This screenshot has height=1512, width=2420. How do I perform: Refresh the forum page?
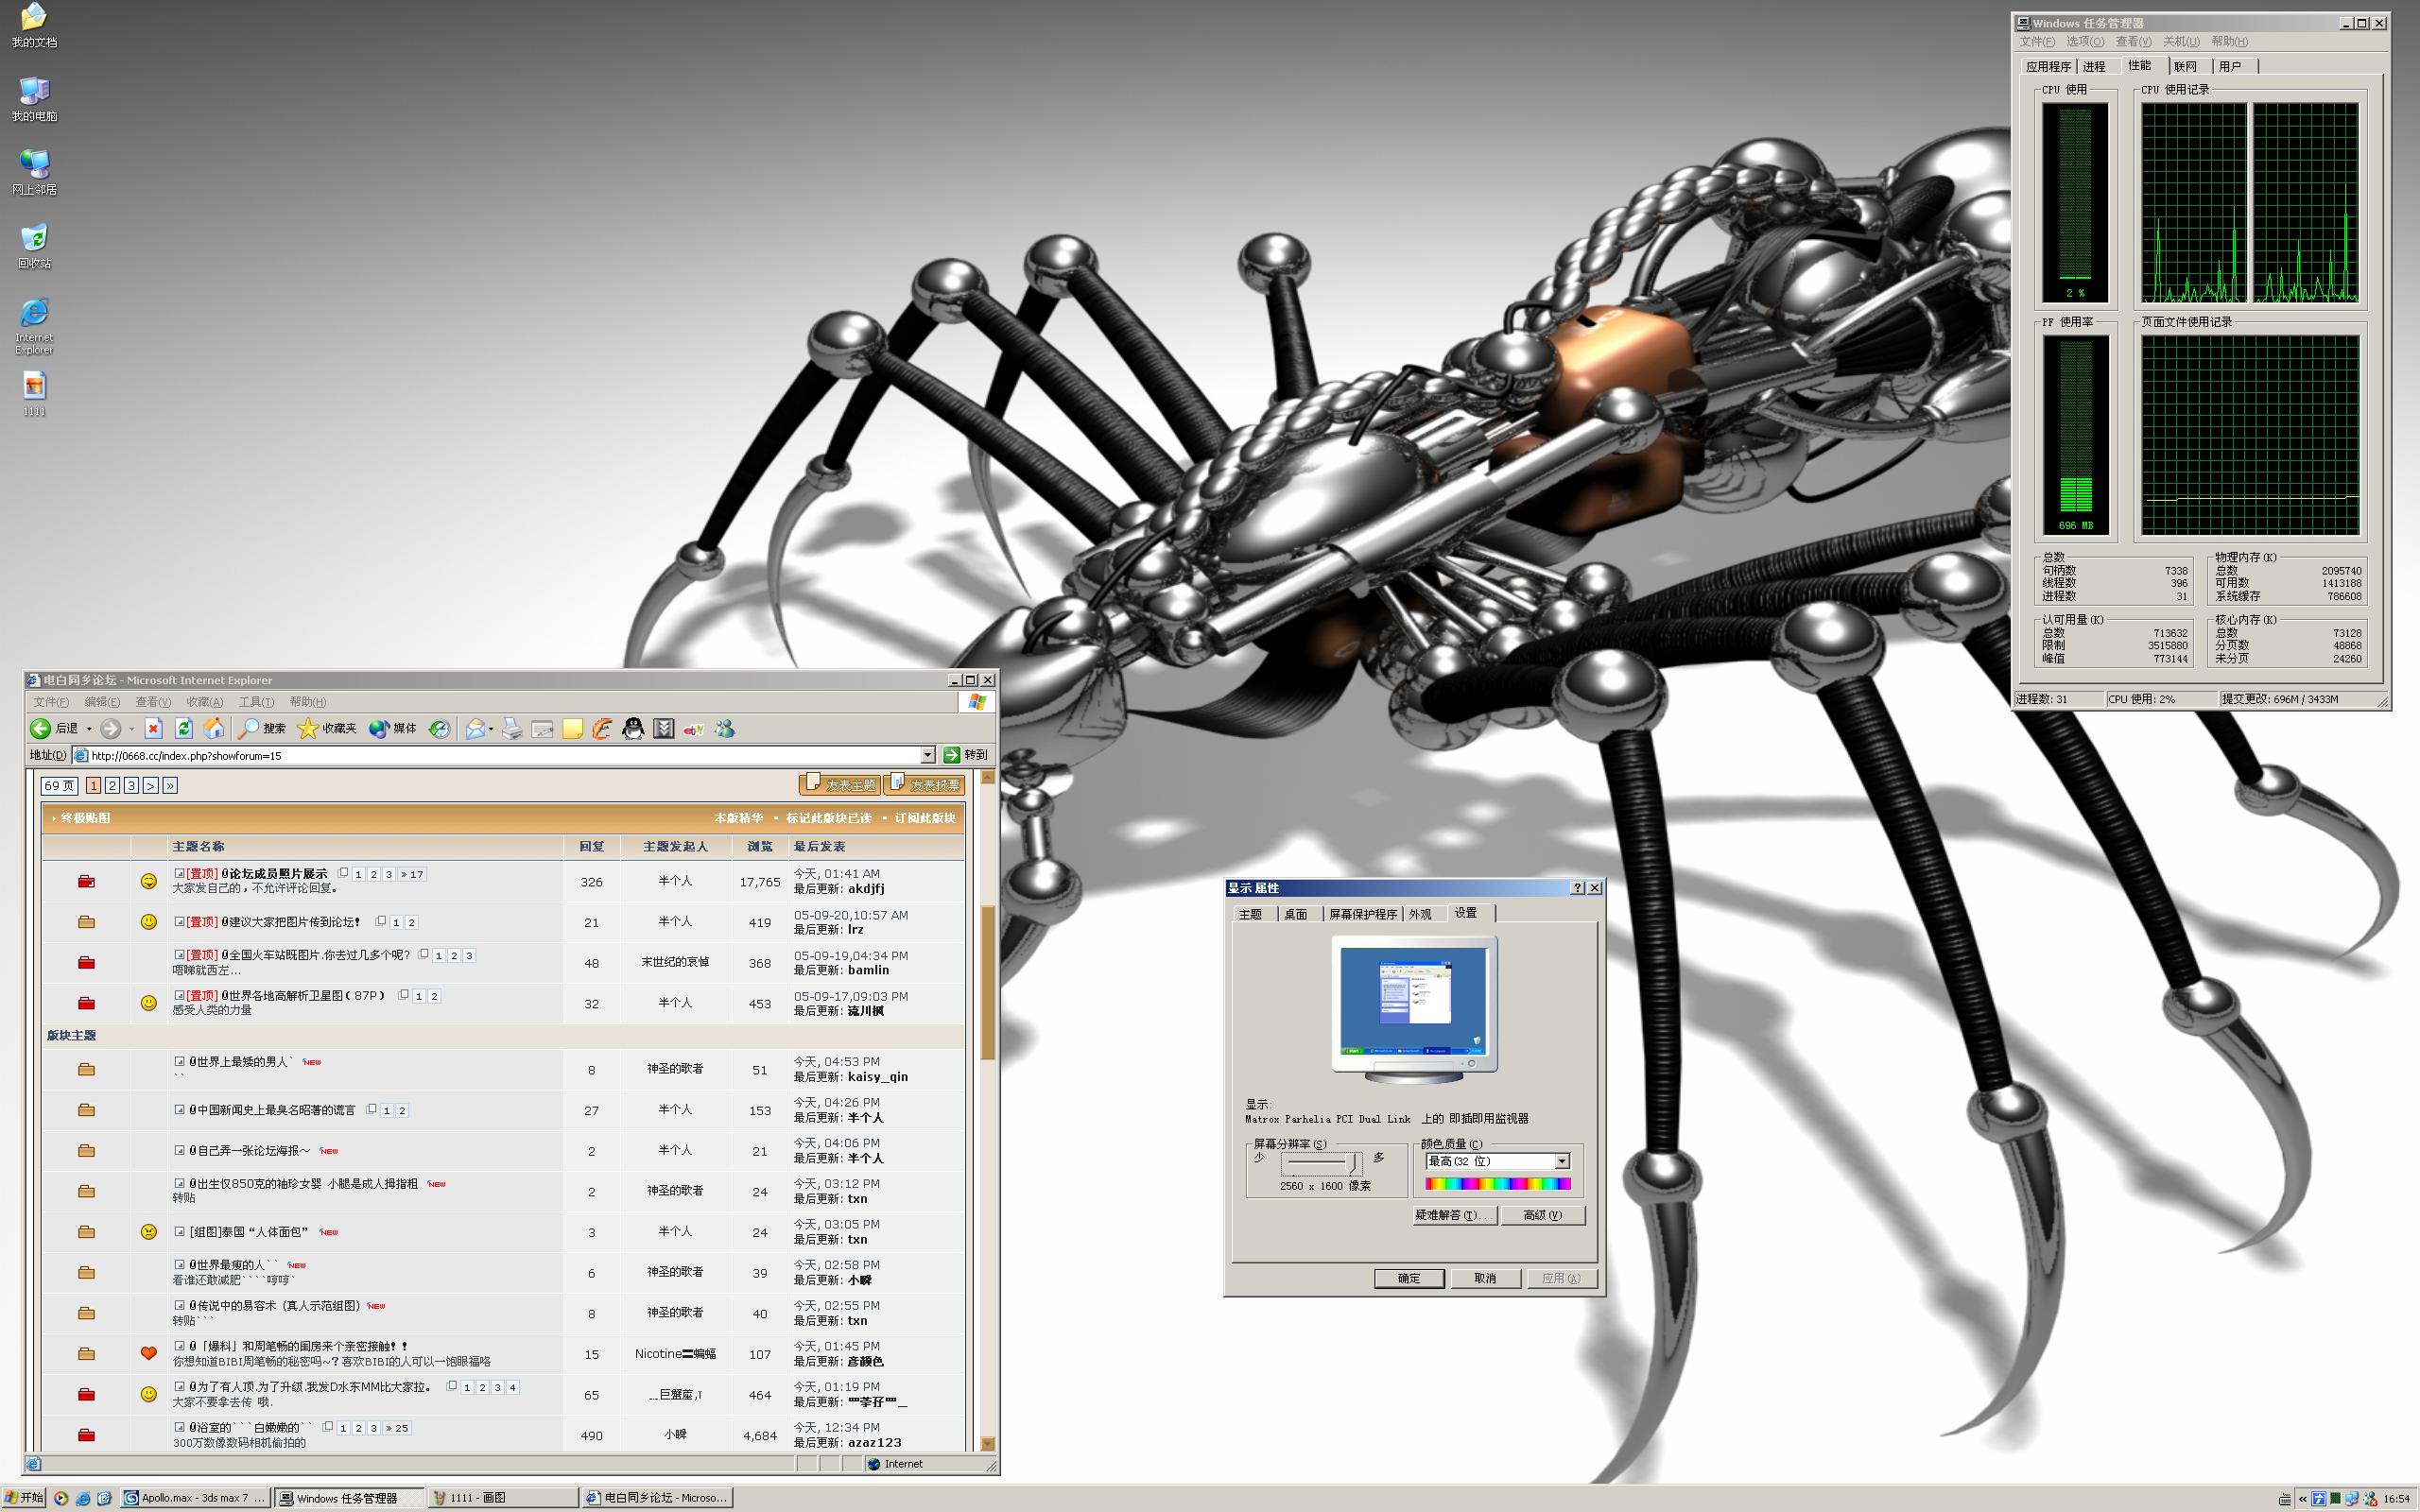click(183, 729)
